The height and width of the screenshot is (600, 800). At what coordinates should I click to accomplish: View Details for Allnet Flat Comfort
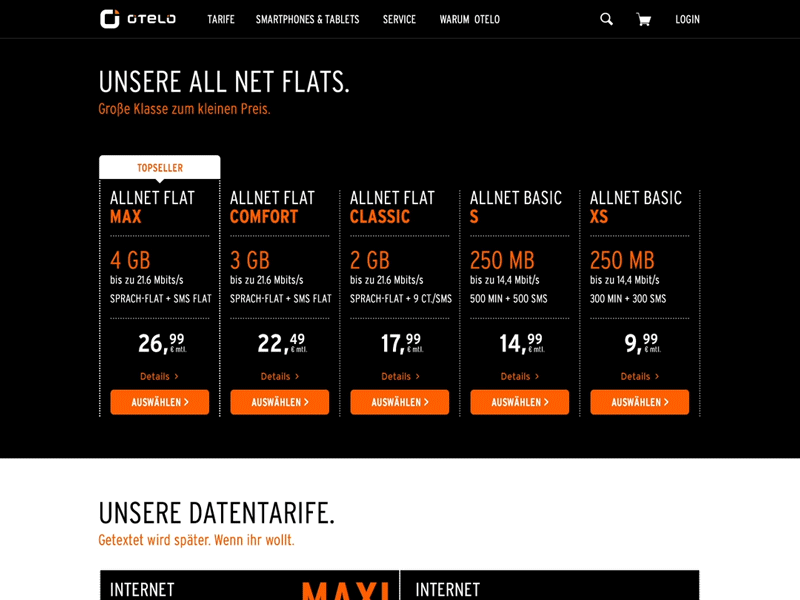point(280,377)
